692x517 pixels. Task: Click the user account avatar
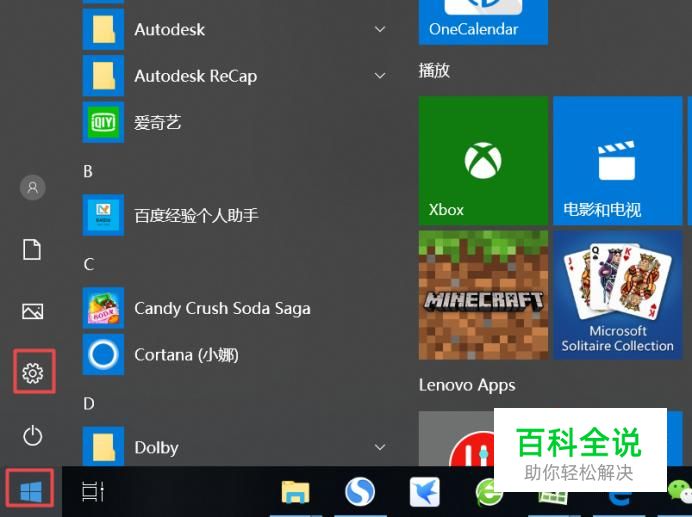click(33, 188)
